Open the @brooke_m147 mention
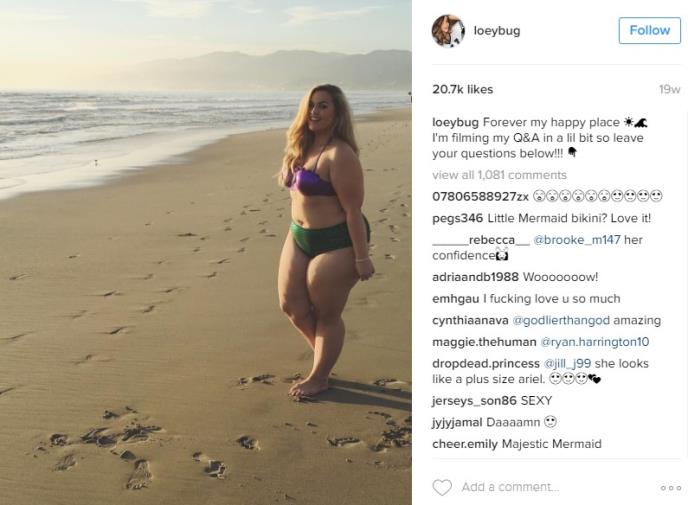Screen dimensions: 688x505 [577, 240]
